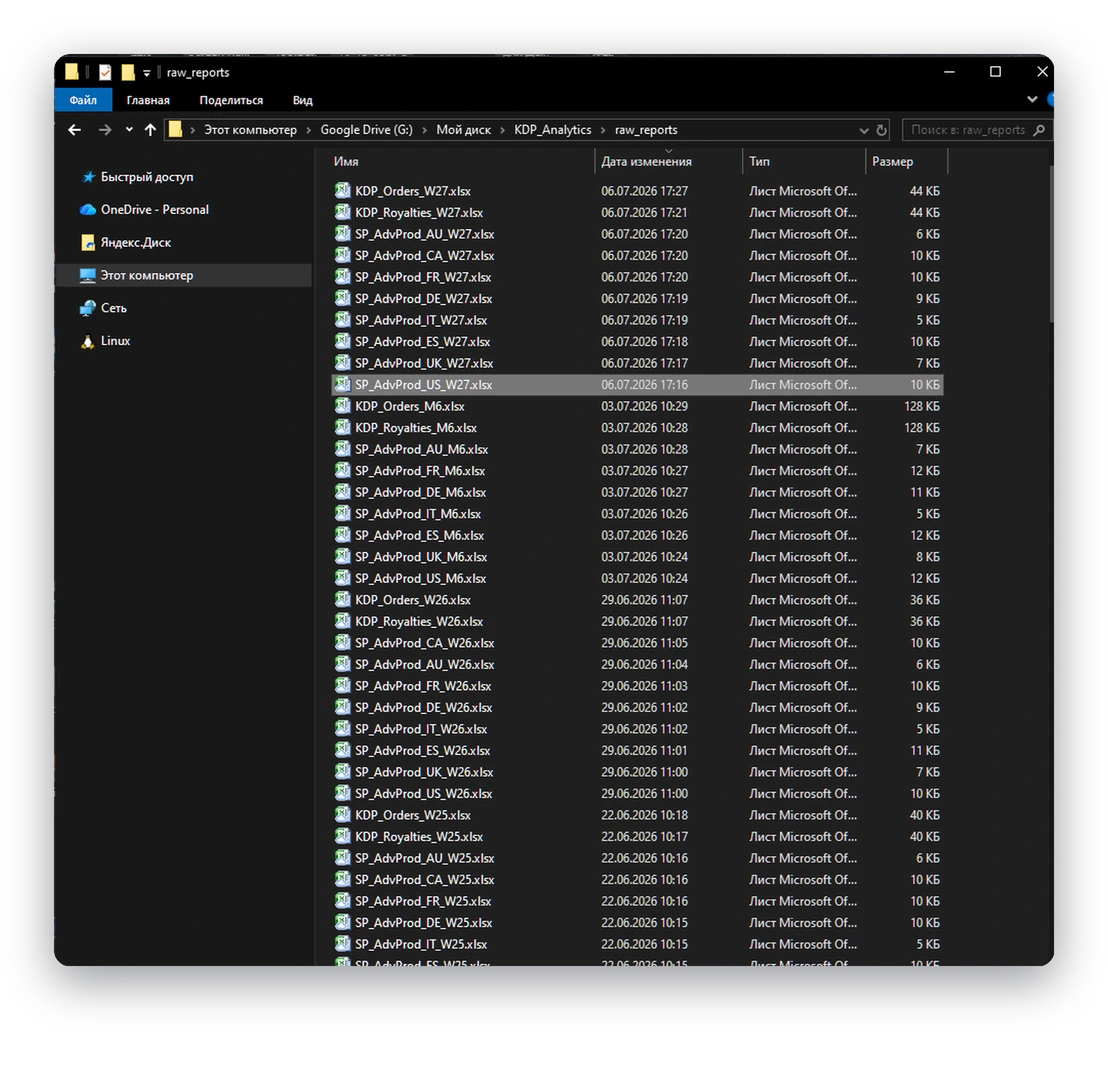The width and height of the screenshot is (1108, 1066).
Task: Refresh the raw_reports folder view
Action: tap(881, 130)
